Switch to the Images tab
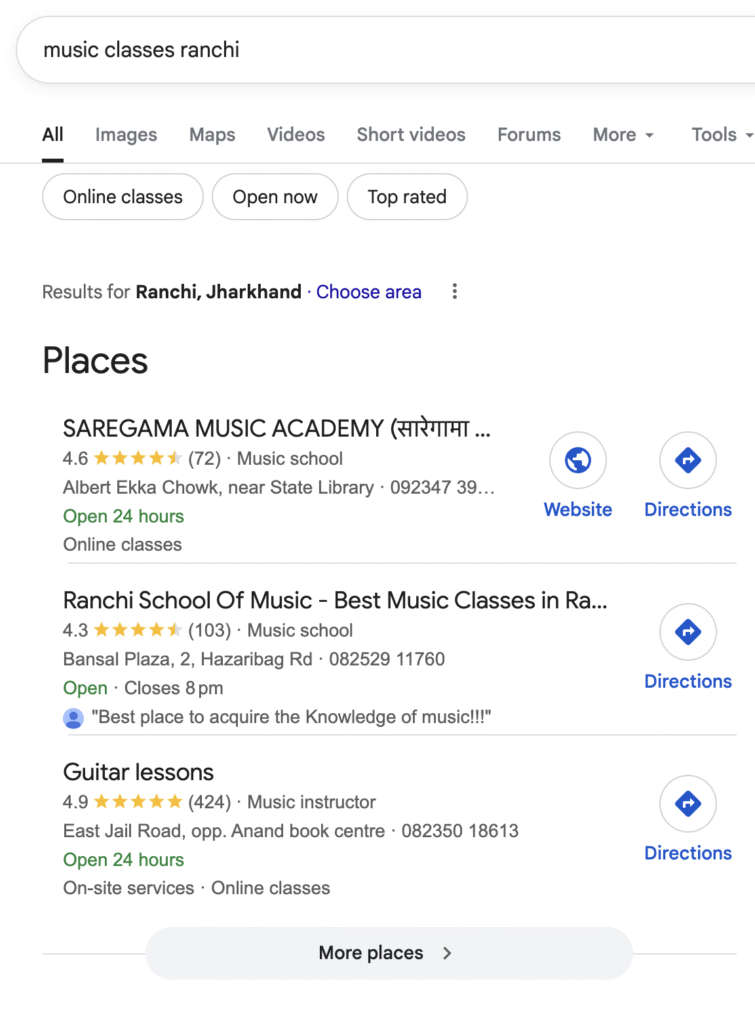Viewport: 755px width, 1024px height. [x=126, y=135]
